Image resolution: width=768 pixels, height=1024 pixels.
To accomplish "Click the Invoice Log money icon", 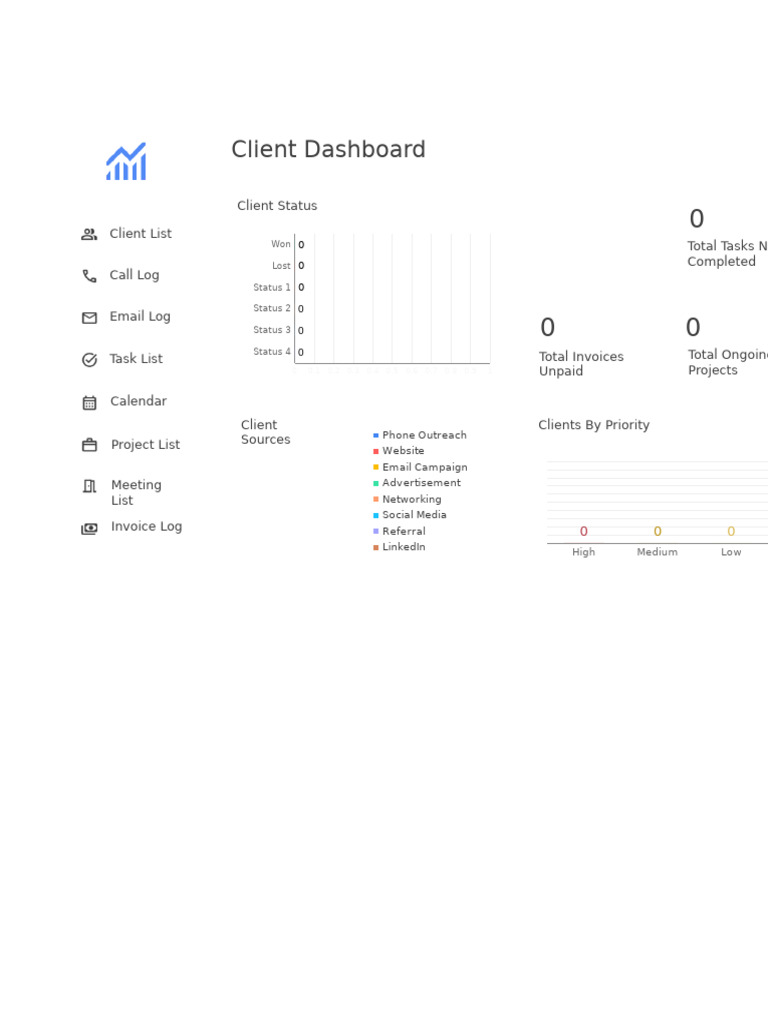I will pyautogui.click(x=89, y=528).
